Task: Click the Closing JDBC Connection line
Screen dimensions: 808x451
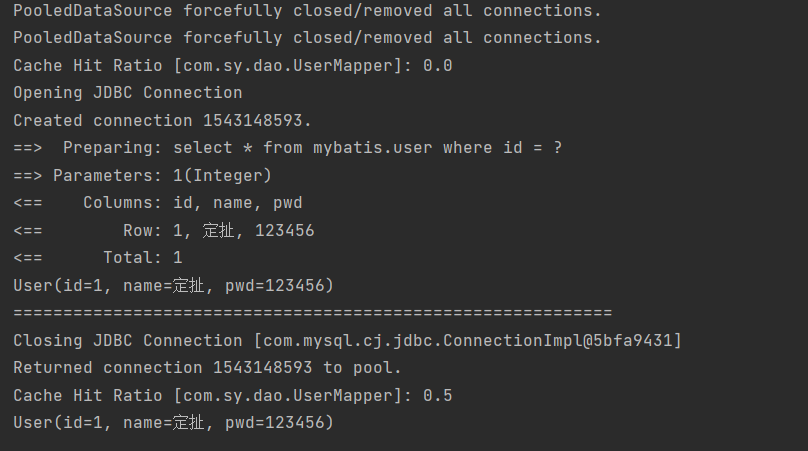Action: click(347, 341)
